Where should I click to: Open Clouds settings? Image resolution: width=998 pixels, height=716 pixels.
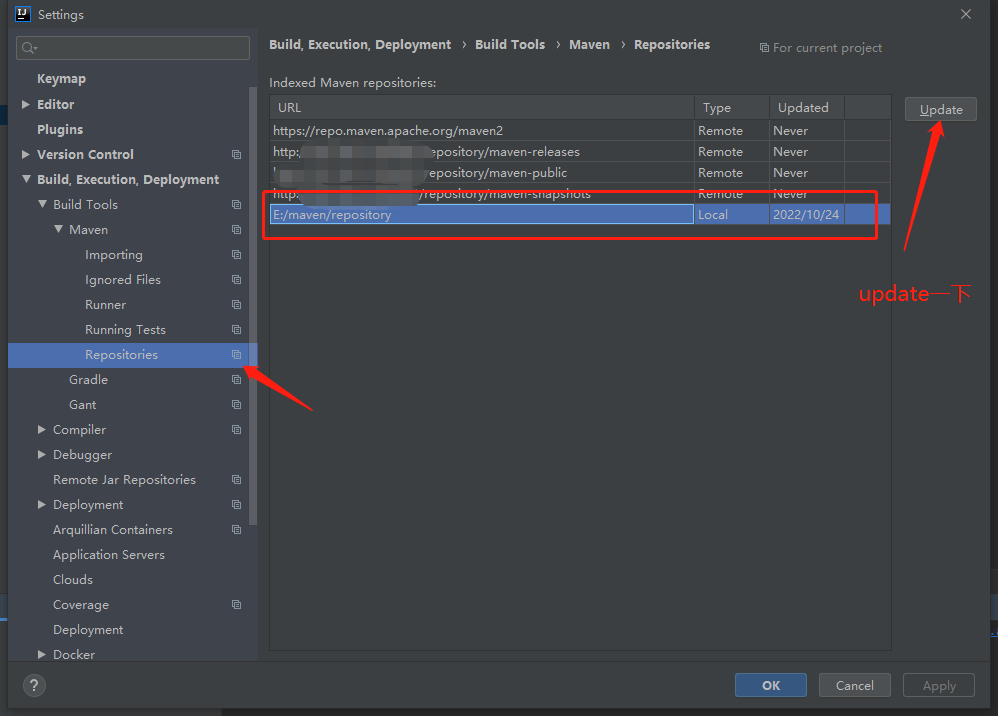(x=73, y=580)
